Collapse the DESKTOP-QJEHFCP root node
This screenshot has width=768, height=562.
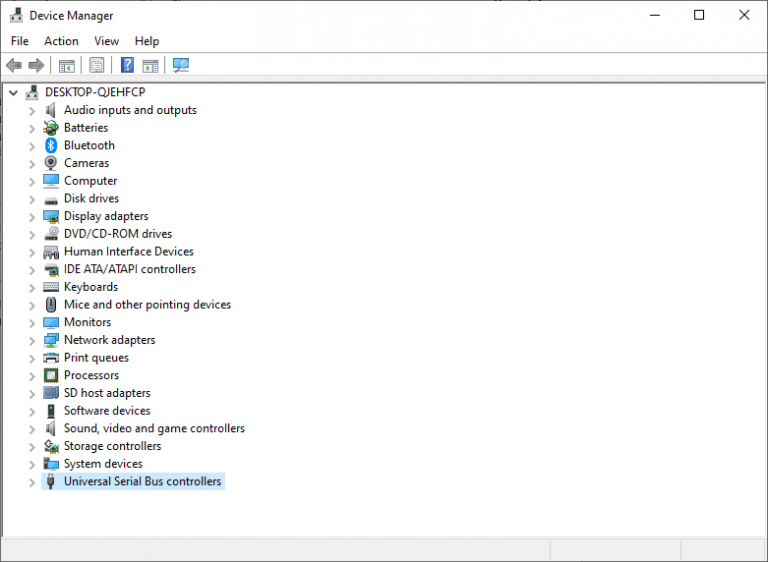click(x=13, y=93)
